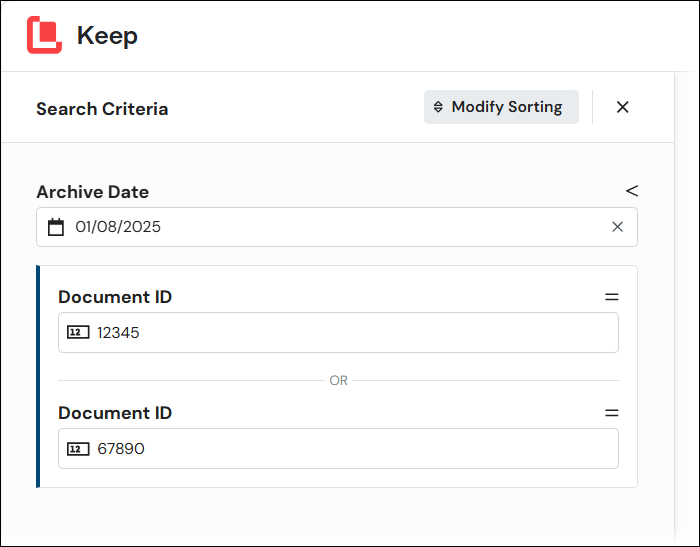The image size is (700, 547).
Task: Focus the Document ID field containing 67890
Action: click(x=338, y=449)
